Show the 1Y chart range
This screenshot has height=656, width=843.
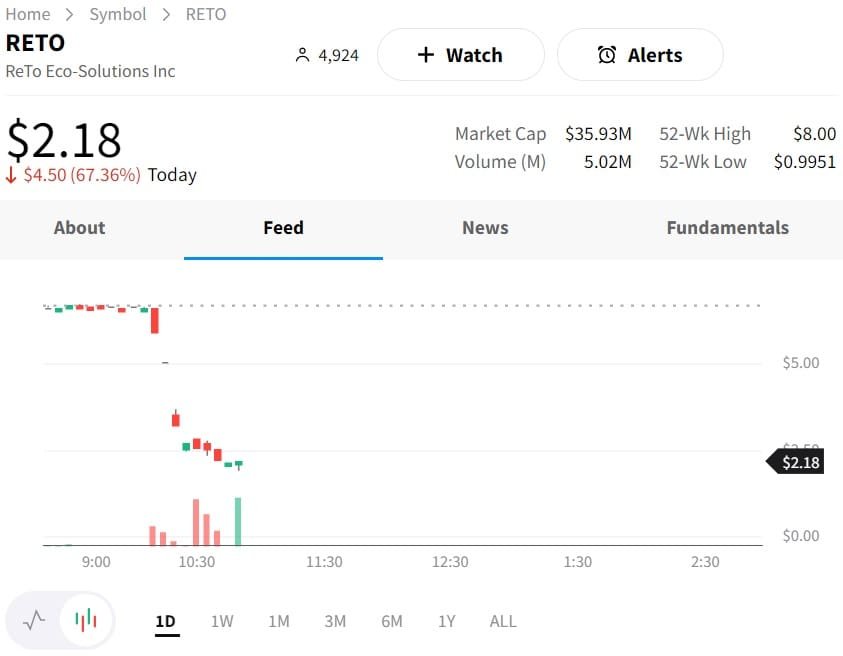pos(446,621)
